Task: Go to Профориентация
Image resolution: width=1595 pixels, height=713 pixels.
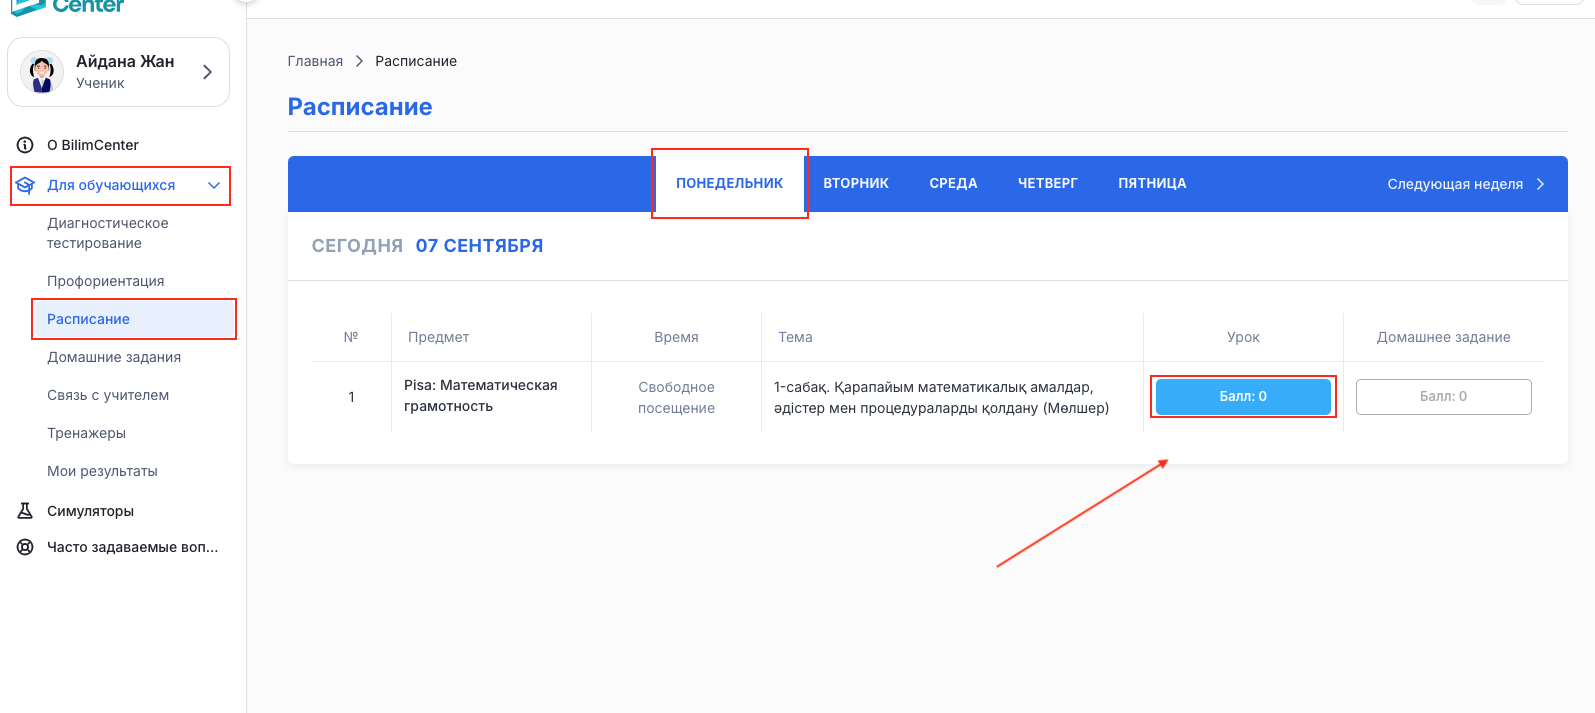Action: click(x=105, y=281)
